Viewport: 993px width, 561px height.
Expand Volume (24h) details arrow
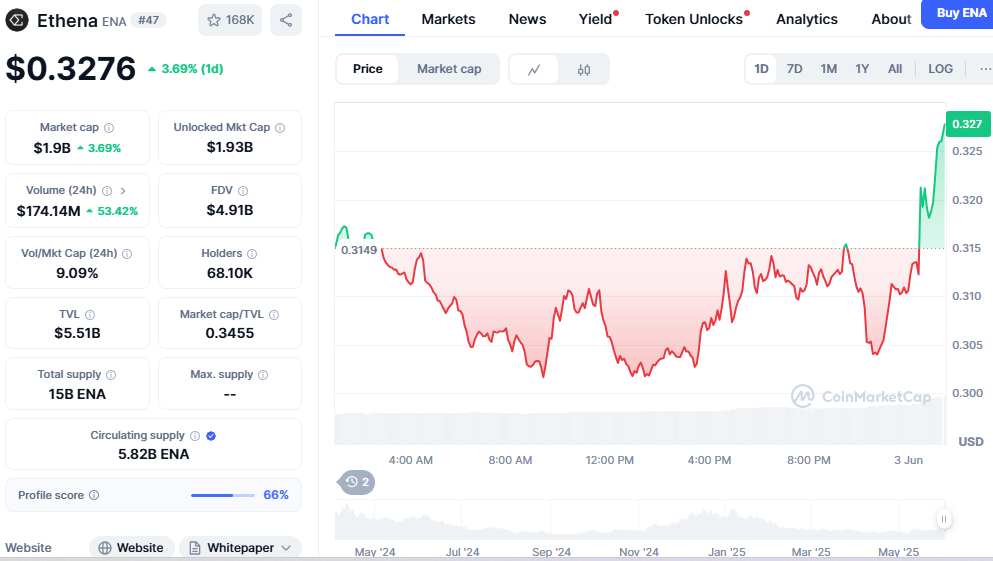pyautogui.click(x=123, y=190)
